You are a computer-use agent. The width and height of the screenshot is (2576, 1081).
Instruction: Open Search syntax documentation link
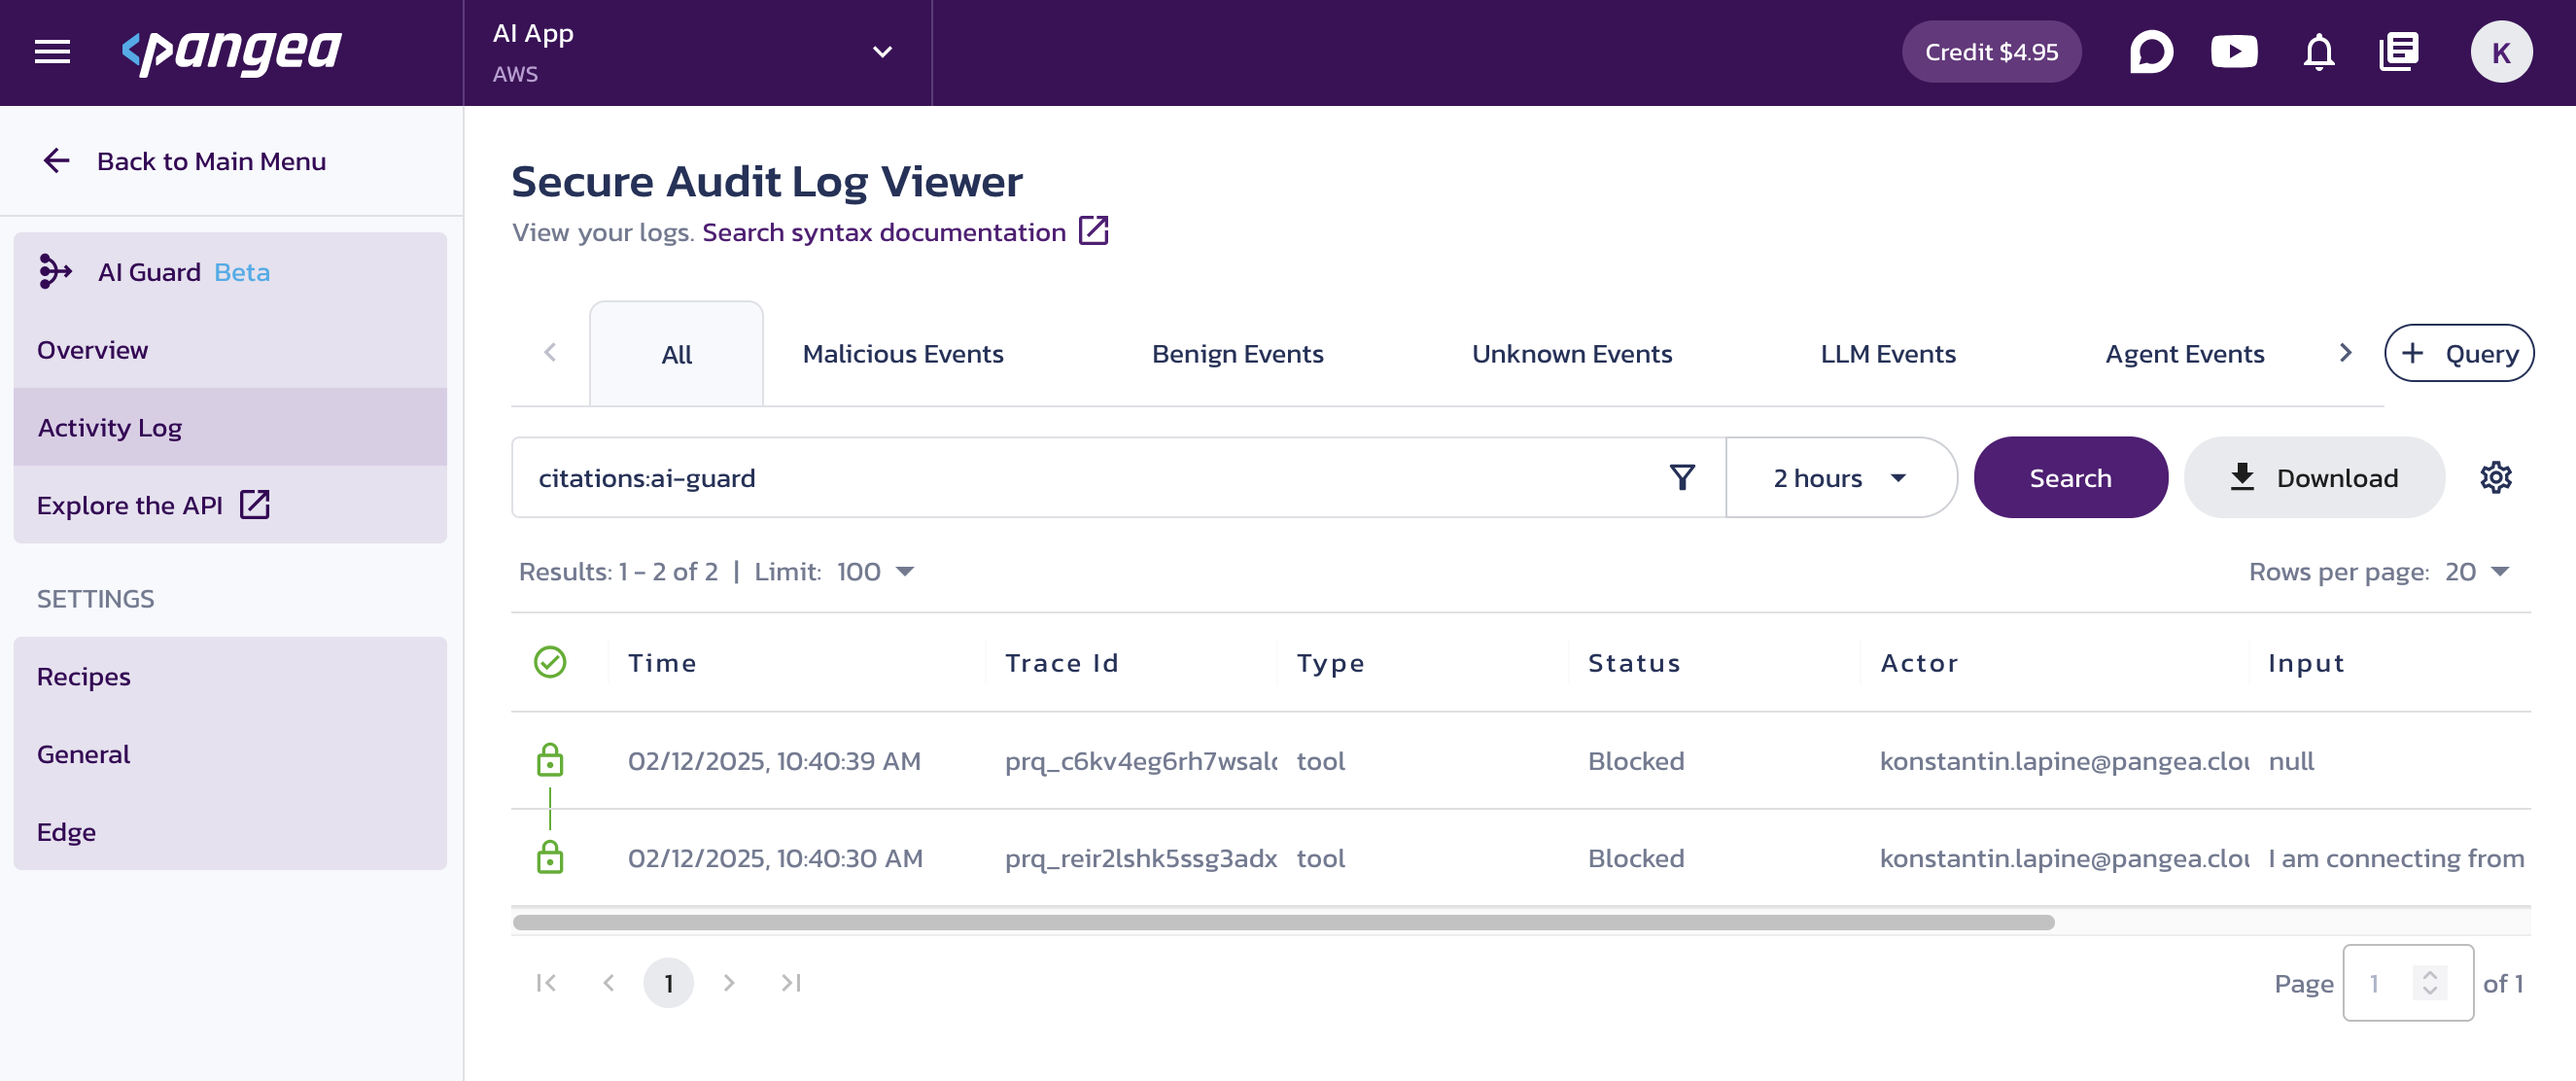click(884, 231)
